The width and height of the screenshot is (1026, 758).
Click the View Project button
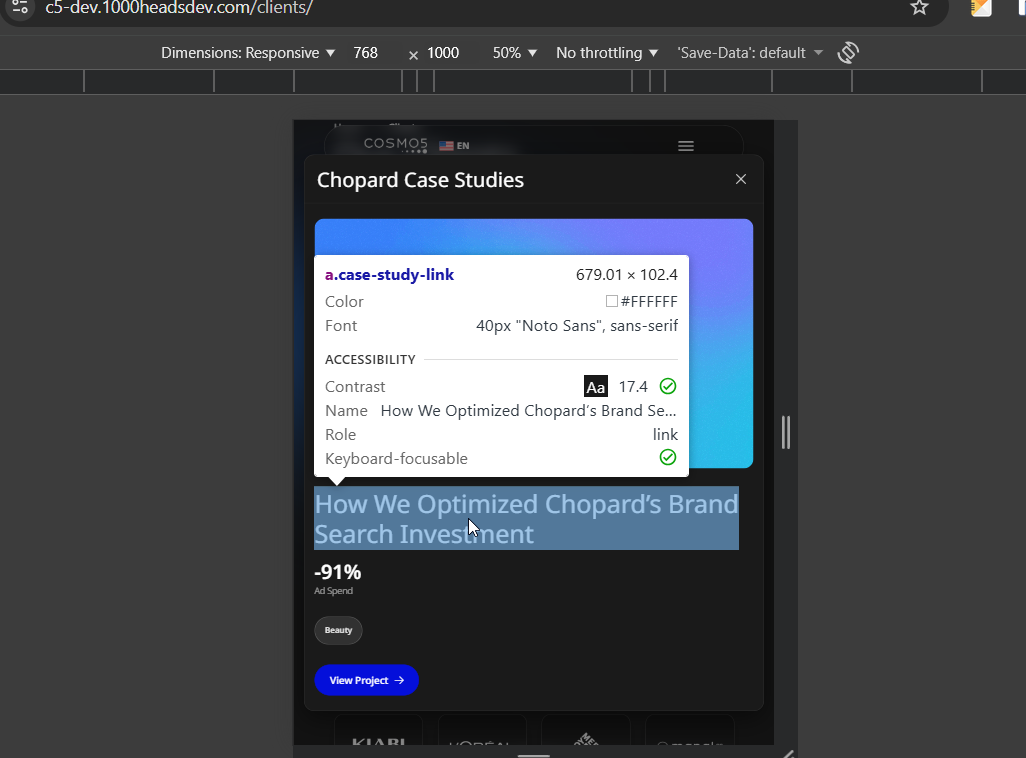pos(366,680)
